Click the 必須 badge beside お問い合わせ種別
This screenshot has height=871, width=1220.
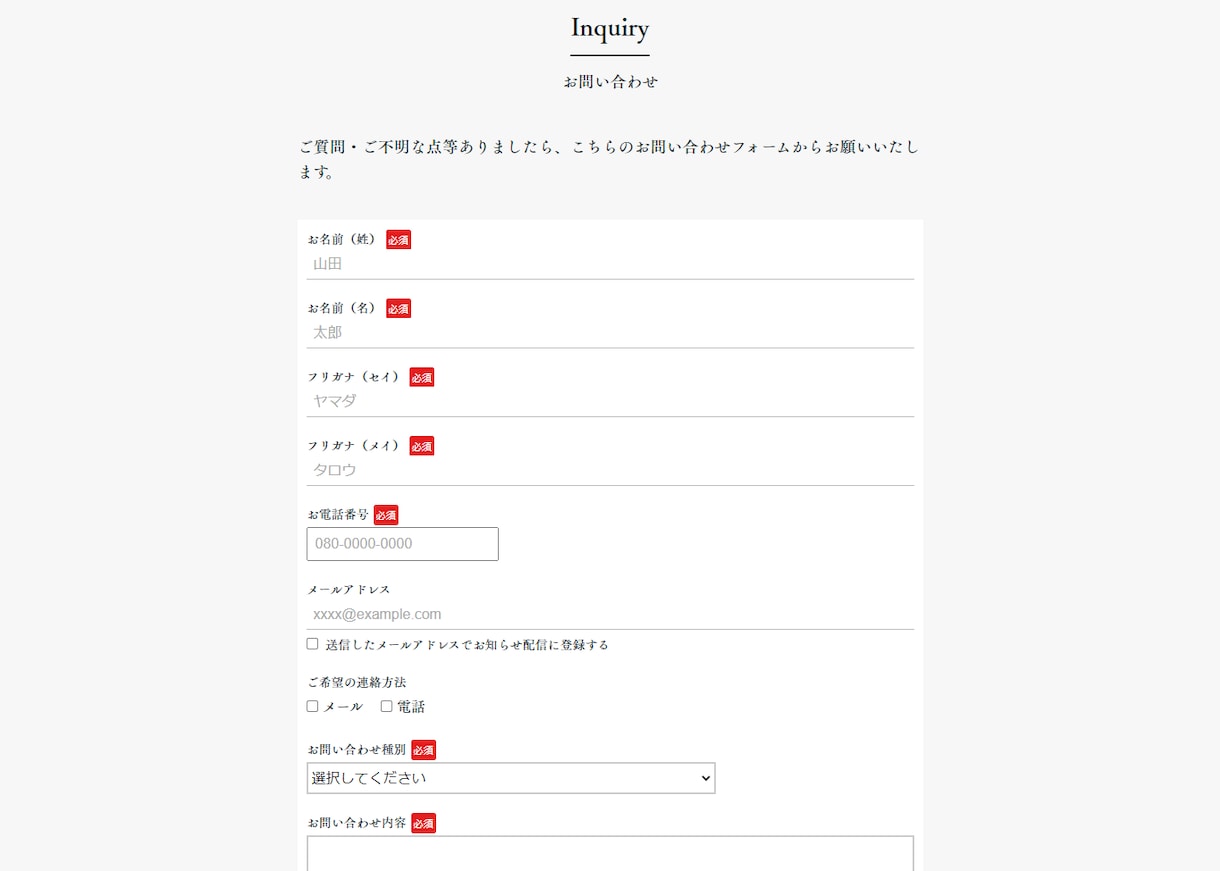424,750
